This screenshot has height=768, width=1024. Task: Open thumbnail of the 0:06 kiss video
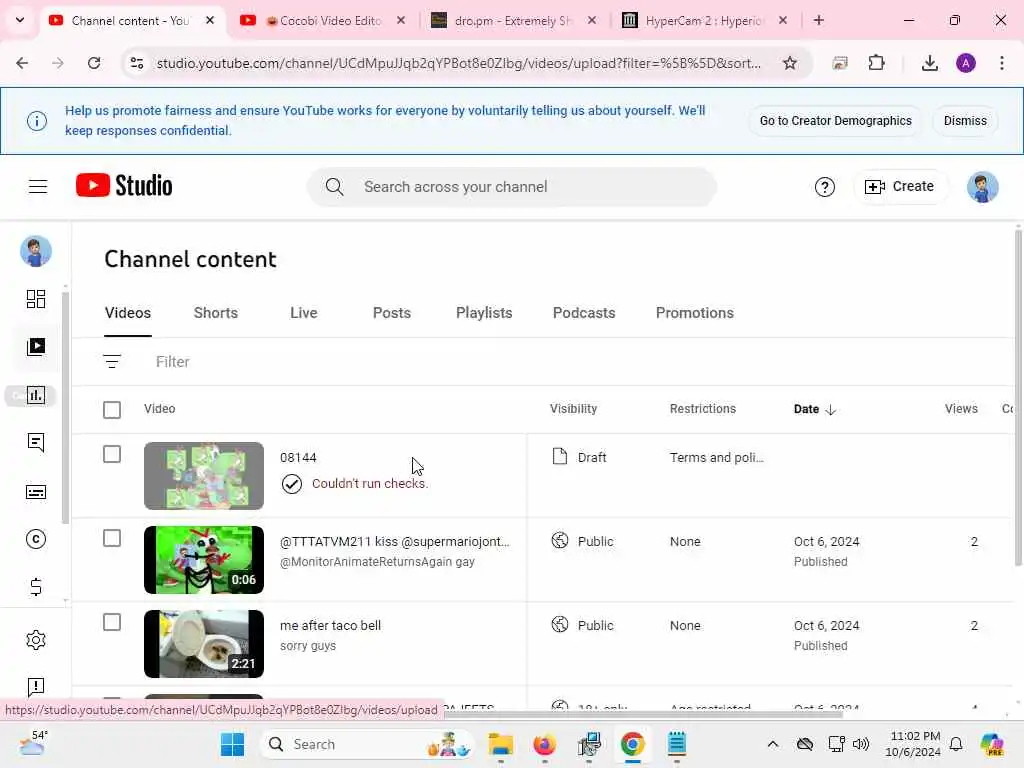[x=204, y=560]
